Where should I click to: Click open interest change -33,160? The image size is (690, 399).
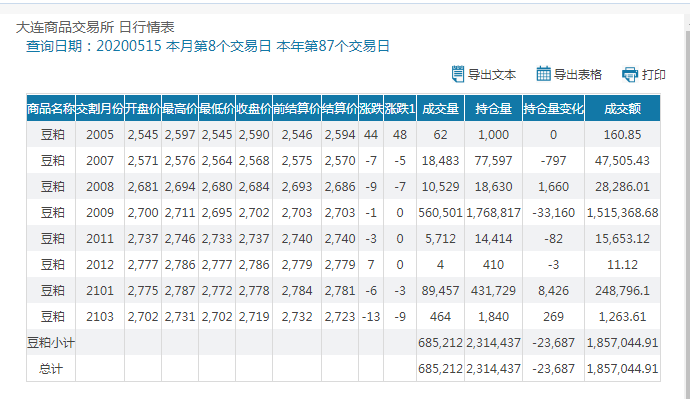point(554,212)
